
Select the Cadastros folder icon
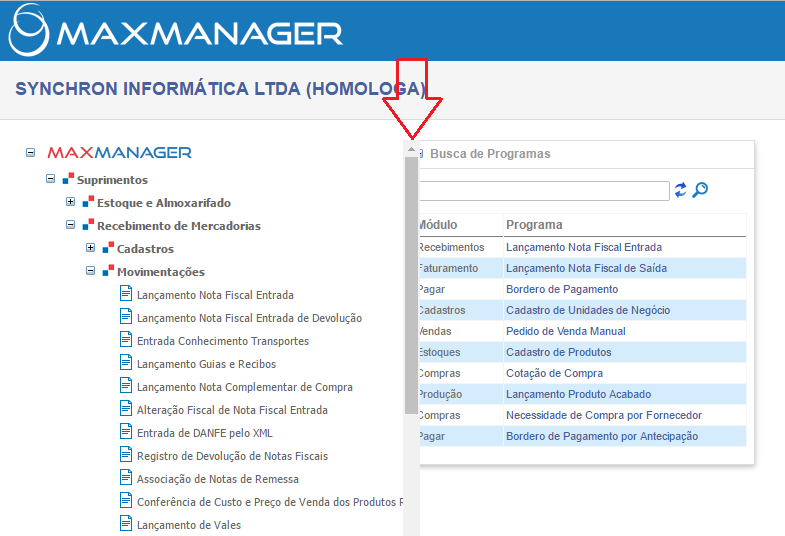pos(108,248)
